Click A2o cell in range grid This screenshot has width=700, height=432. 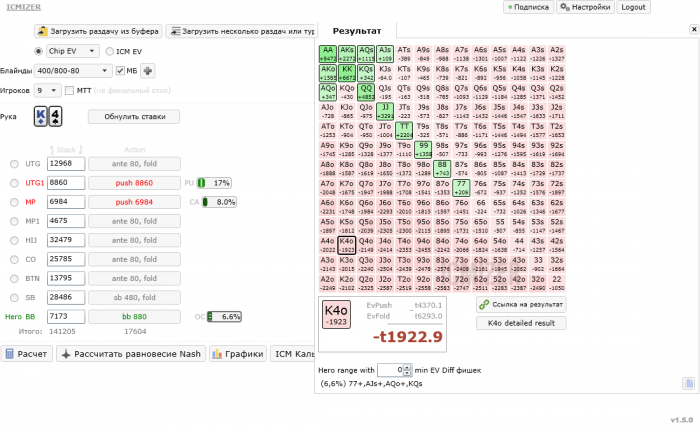[328, 283]
